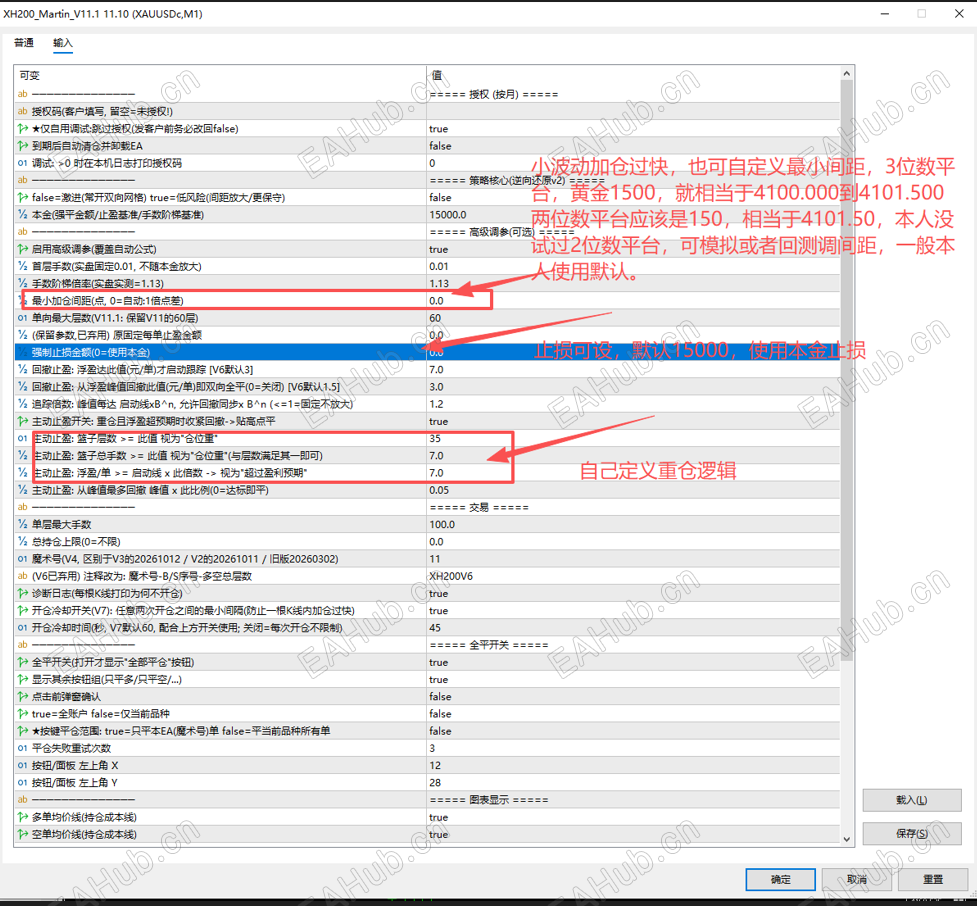Screen dimensions: 977x906
Task: Click 15000.0 value in 本金 row
Action: coord(447,215)
